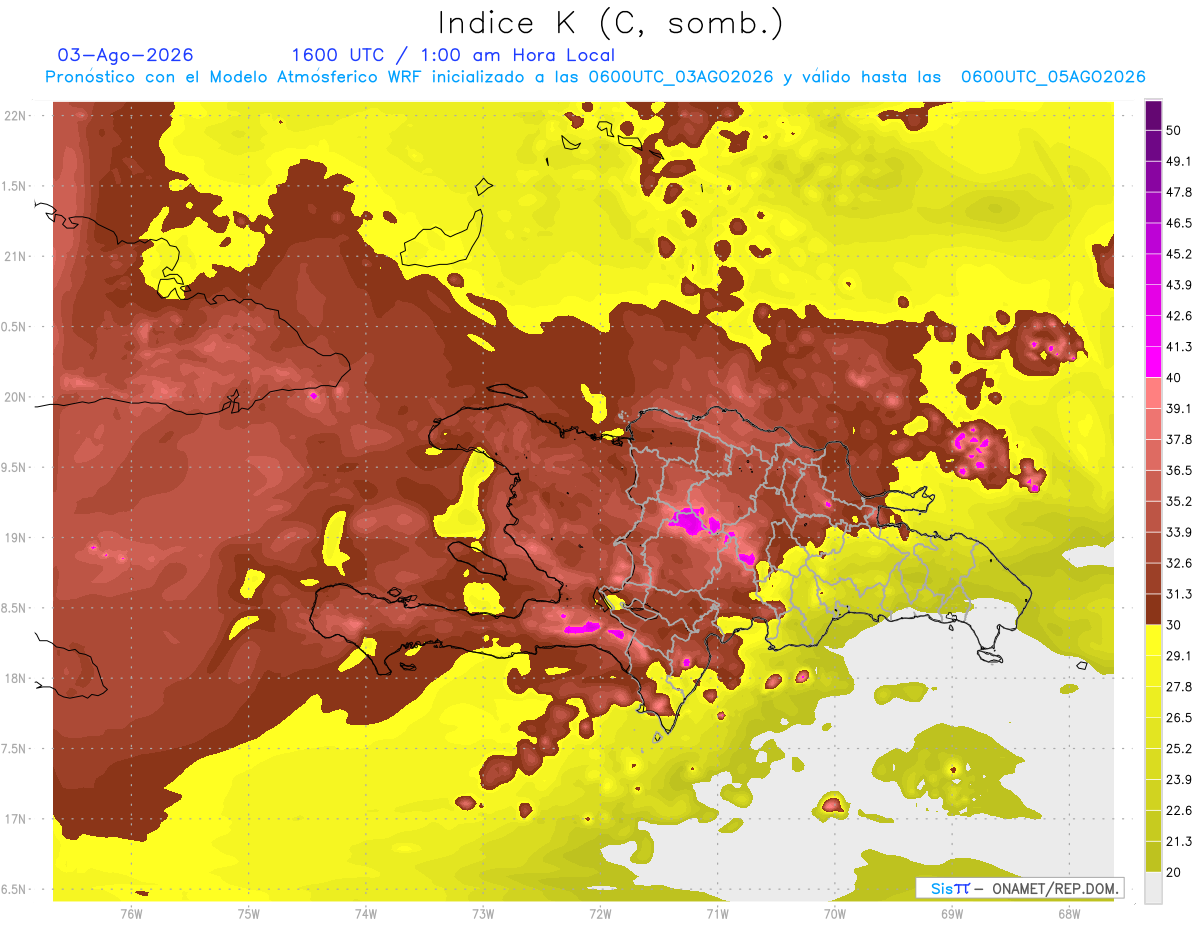1200x927 pixels.
Task: Click the magenta swatch between 40 and 41.3
Action: (1153, 362)
